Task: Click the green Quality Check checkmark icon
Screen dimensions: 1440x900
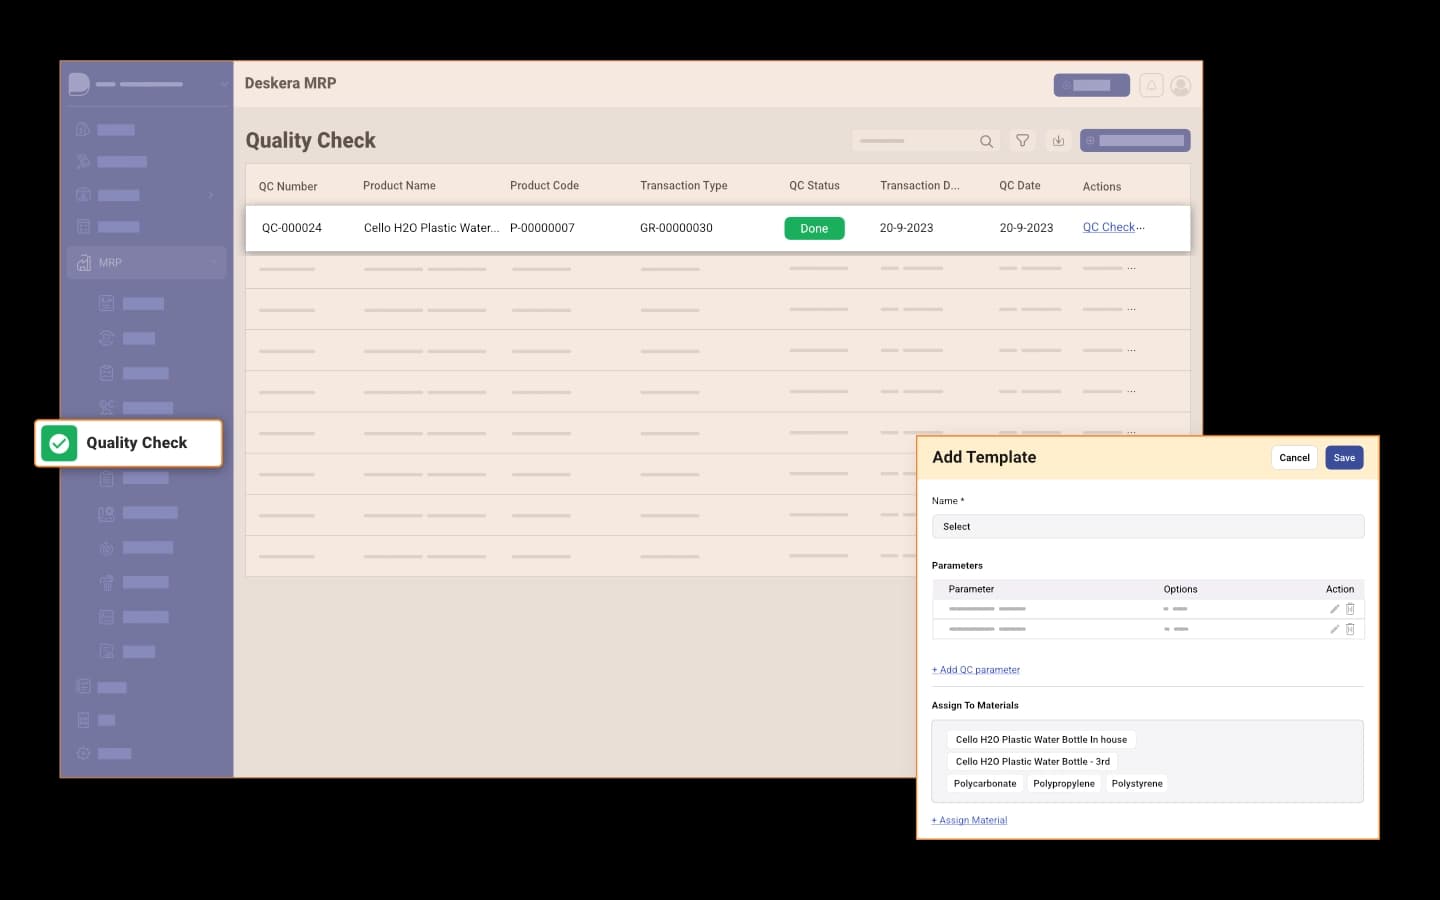Action: [59, 443]
